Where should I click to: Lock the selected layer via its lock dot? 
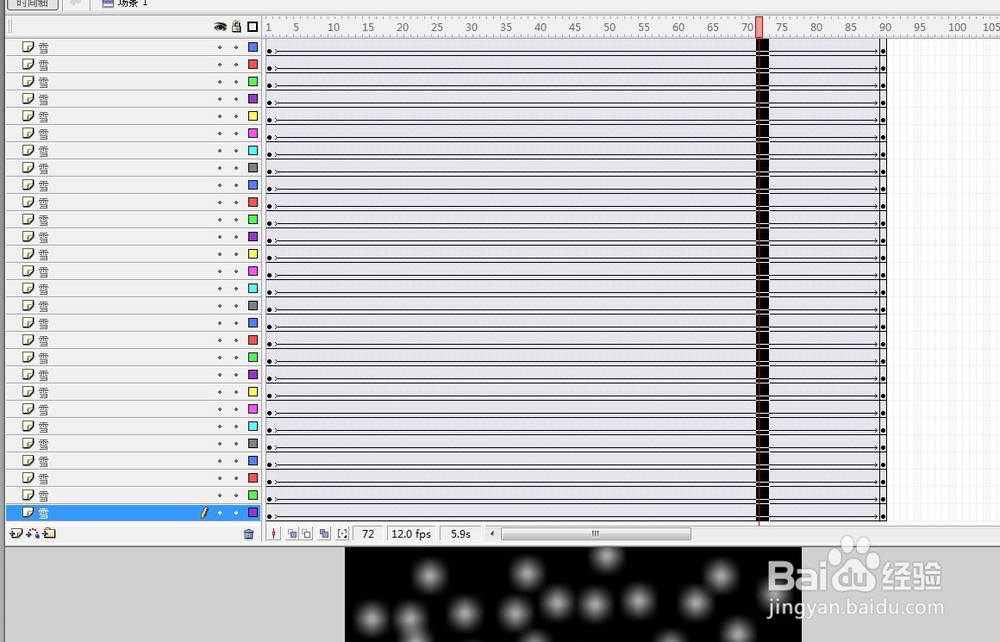pos(236,513)
